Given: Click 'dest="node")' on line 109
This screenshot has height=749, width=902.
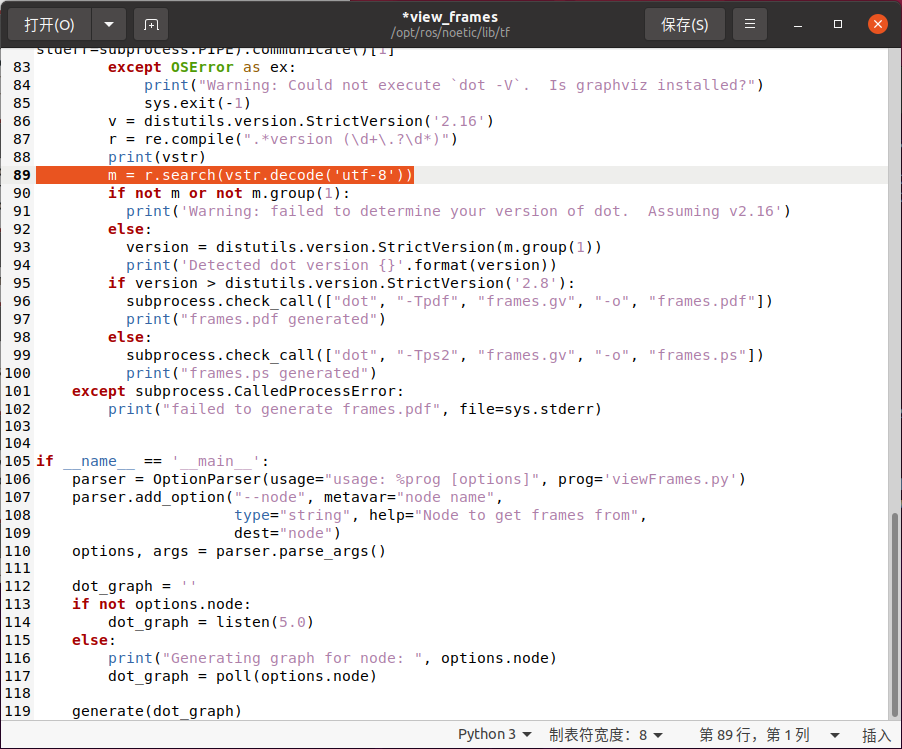Looking at the screenshot, I should 287,533.
